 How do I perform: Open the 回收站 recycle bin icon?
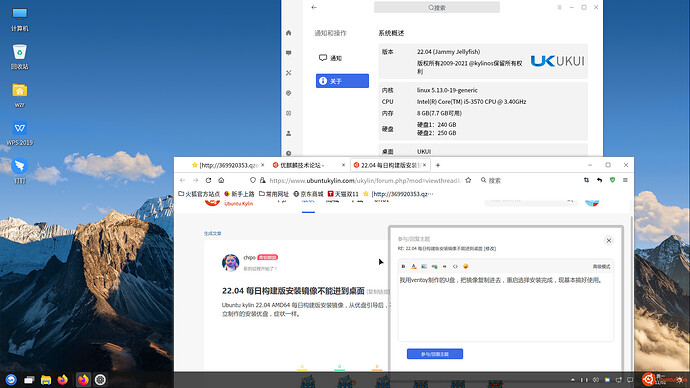tap(19, 57)
